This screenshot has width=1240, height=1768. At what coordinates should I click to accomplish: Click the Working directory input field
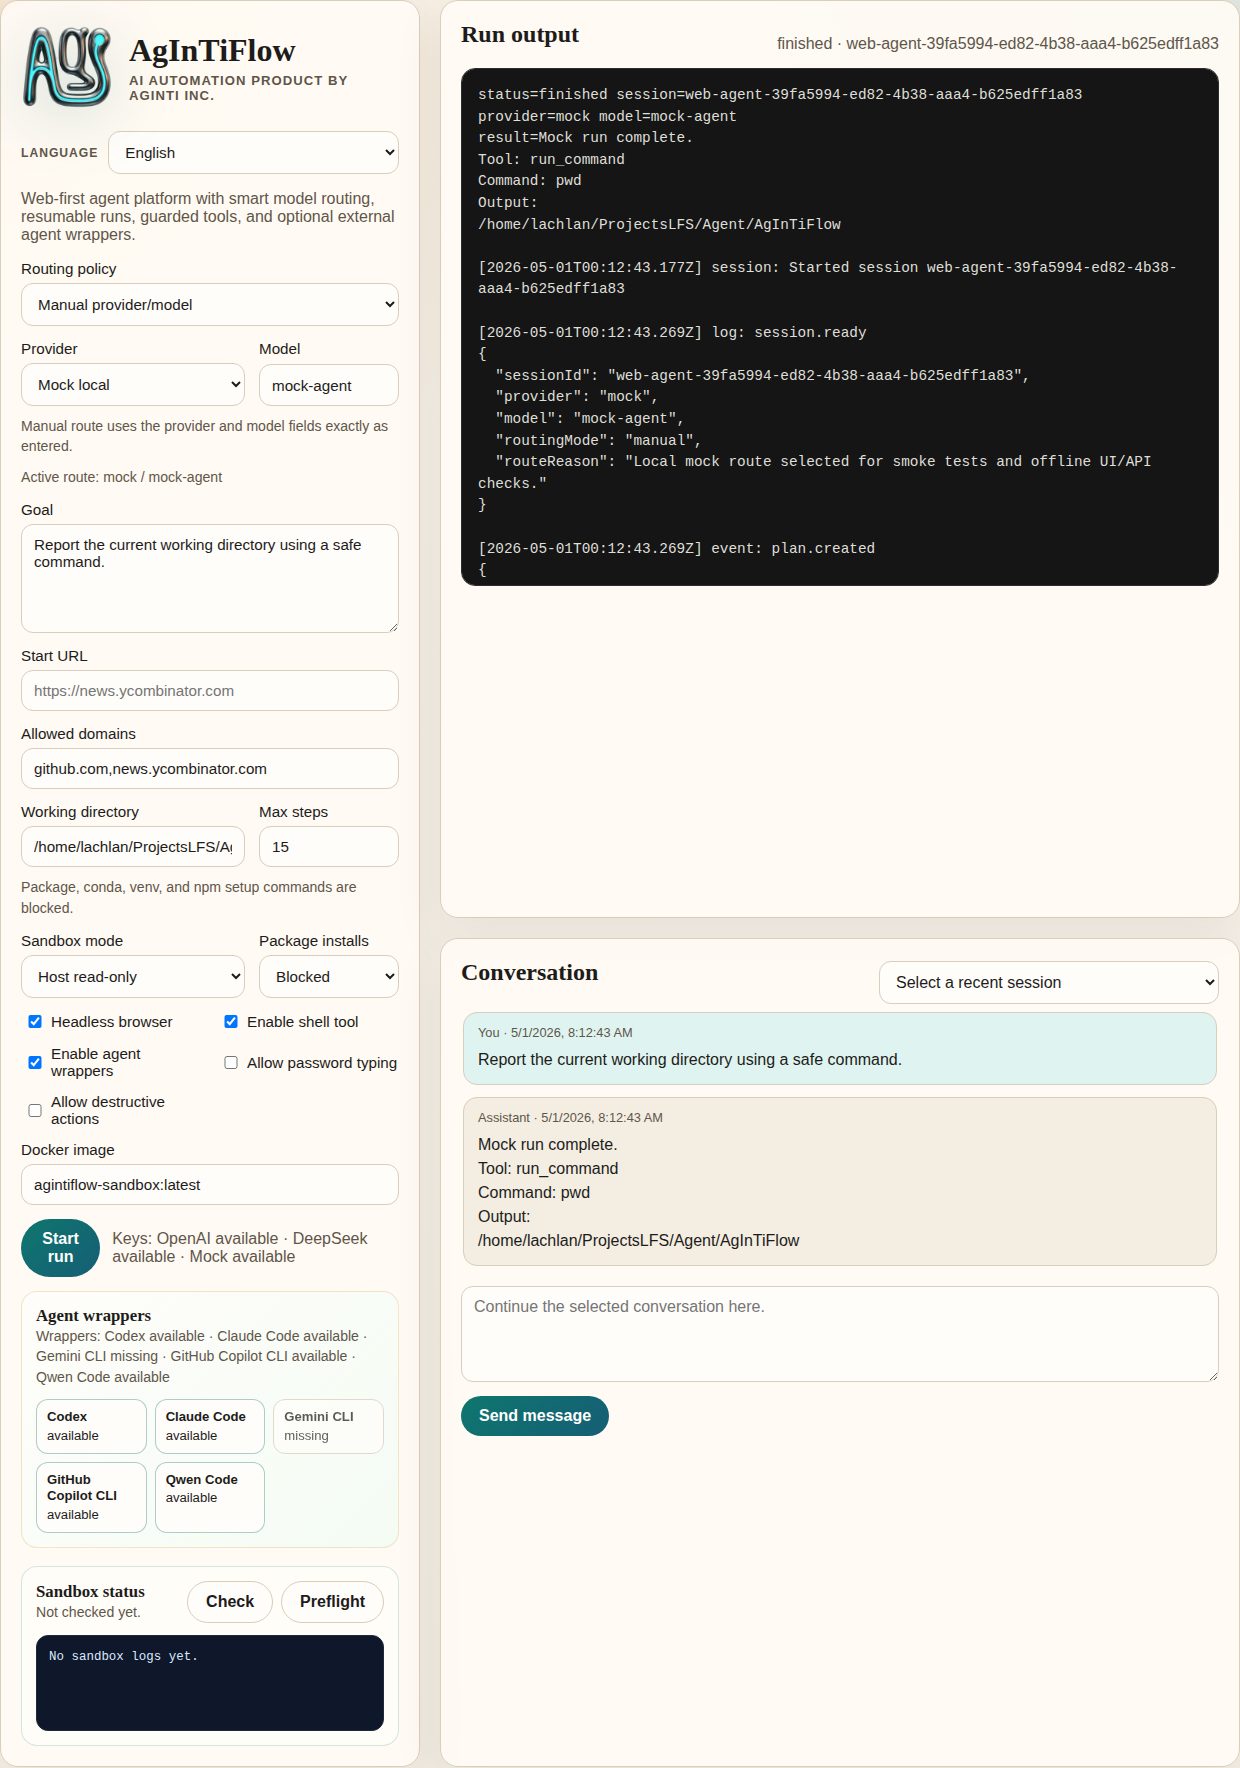(133, 847)
